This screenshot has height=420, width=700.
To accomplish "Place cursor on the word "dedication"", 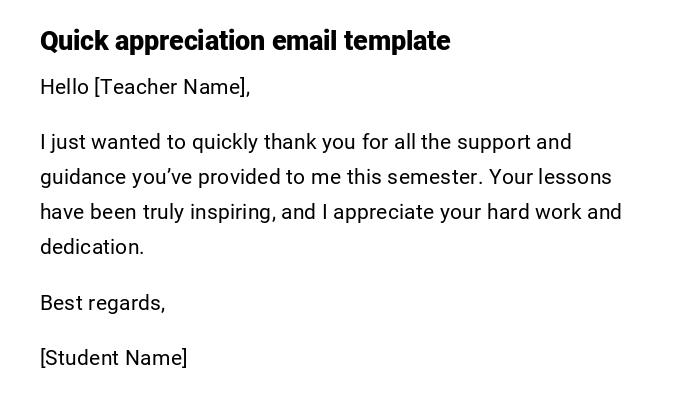I will pyautogui.click(x=91, y=247).
